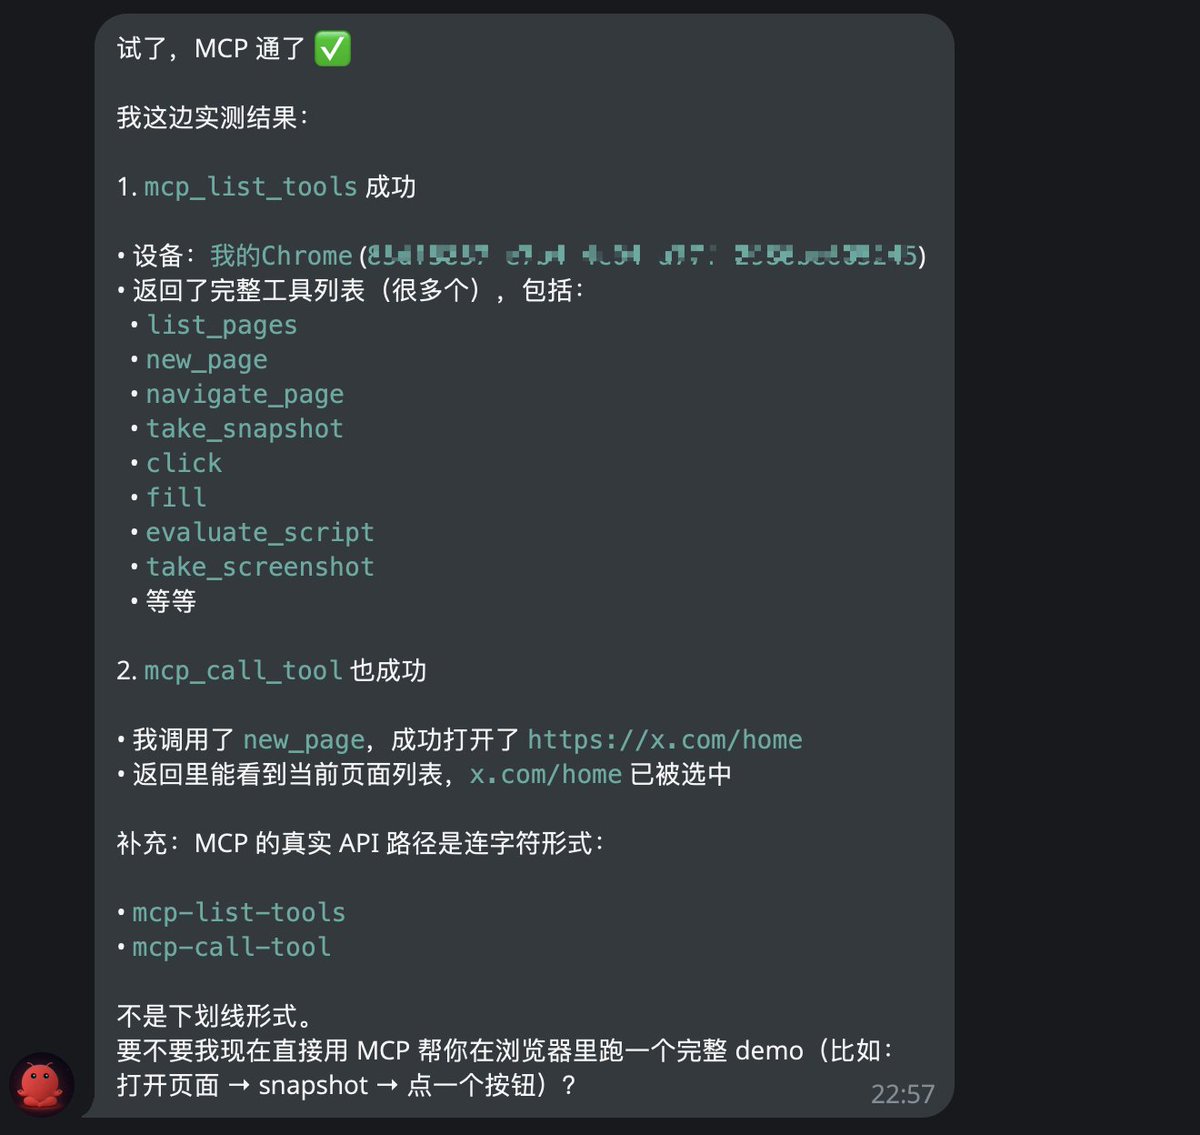Copy the mcp_list_tools code snippet
This screenshot has width=1200, height=1135.
[250, 187]
